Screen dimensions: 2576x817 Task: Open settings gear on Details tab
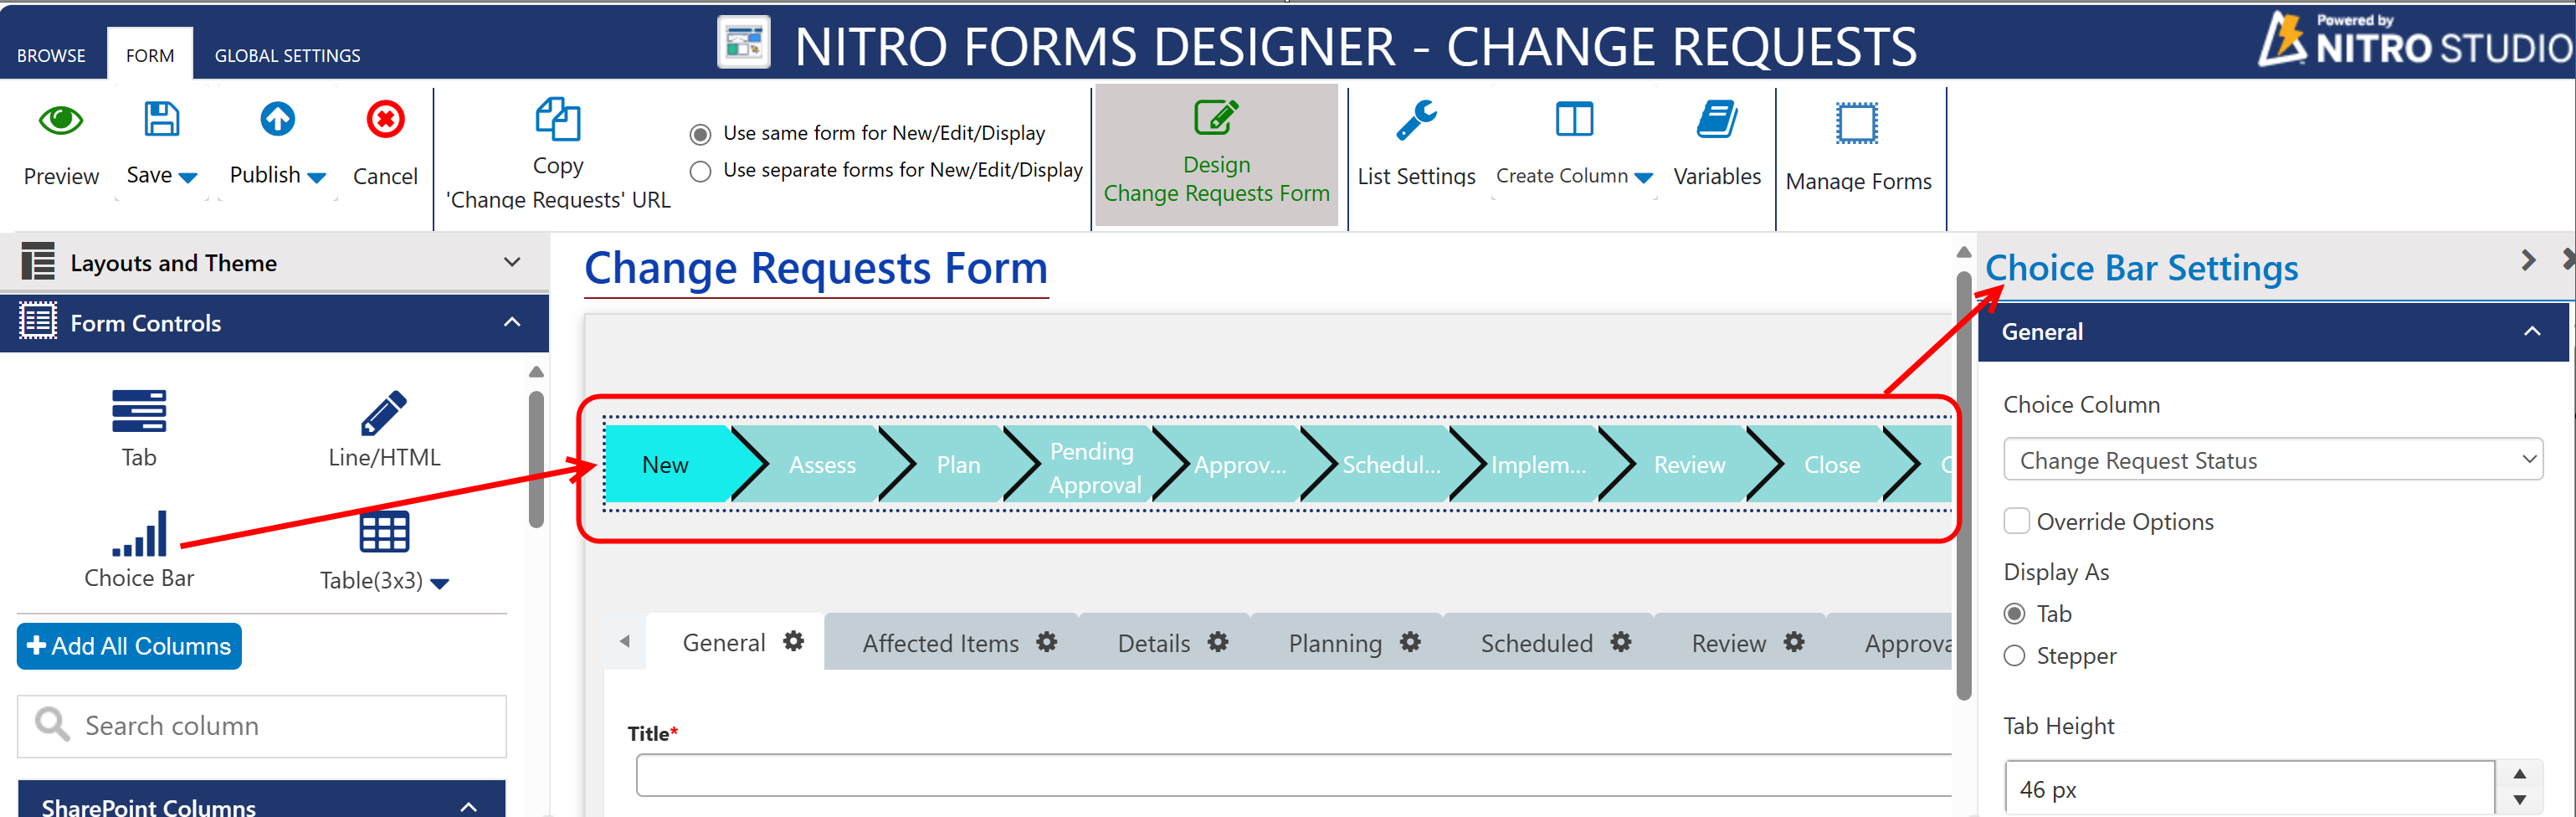1217,642
